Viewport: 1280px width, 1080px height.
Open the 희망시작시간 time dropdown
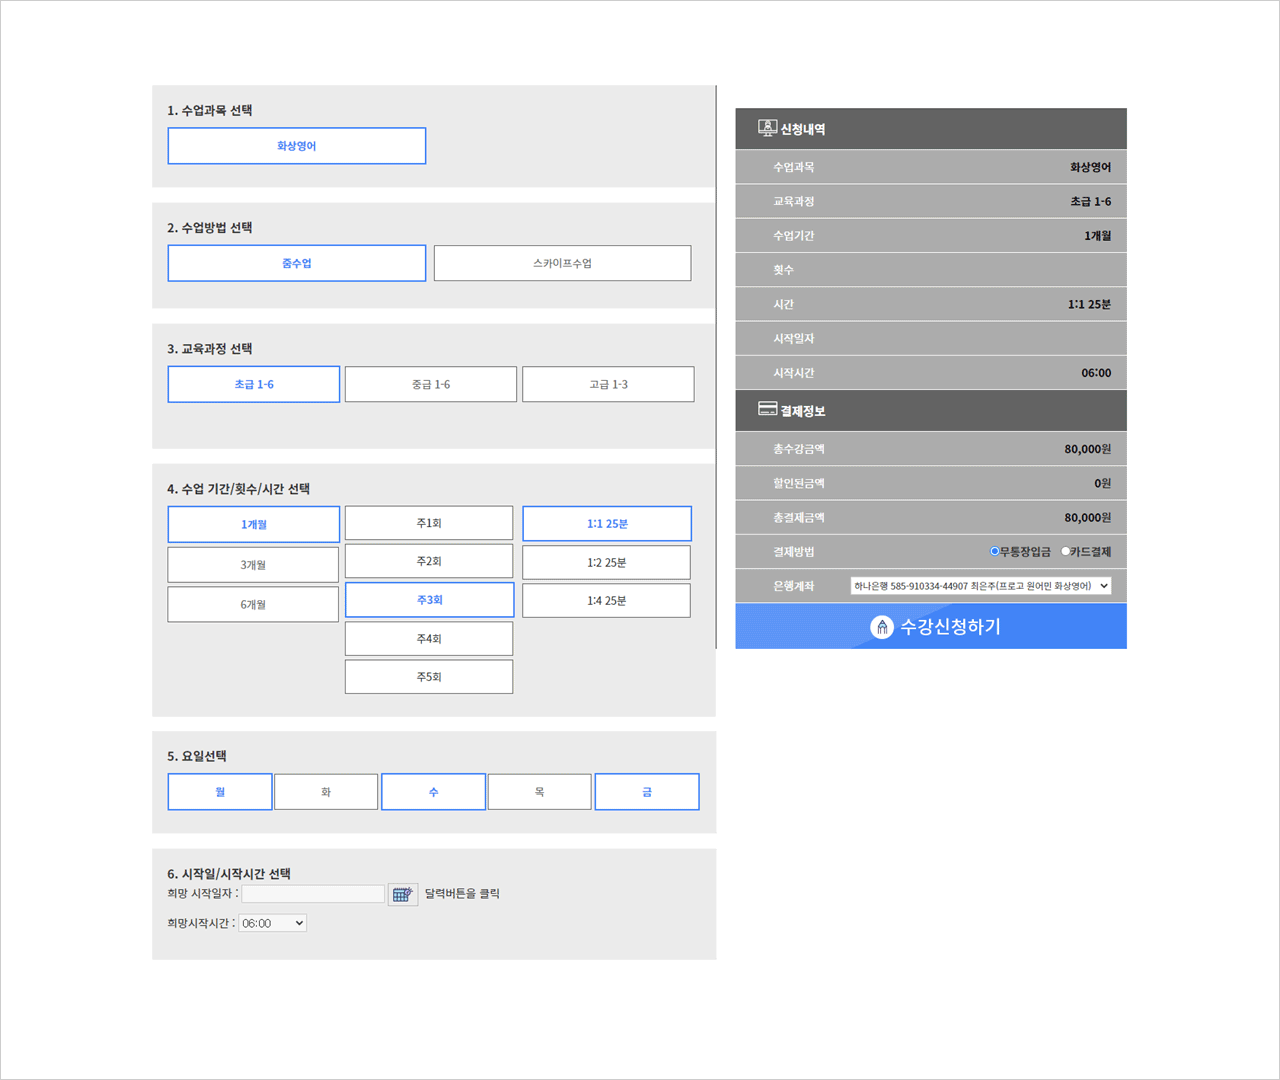pyautogui.click(x=272, y=924)
